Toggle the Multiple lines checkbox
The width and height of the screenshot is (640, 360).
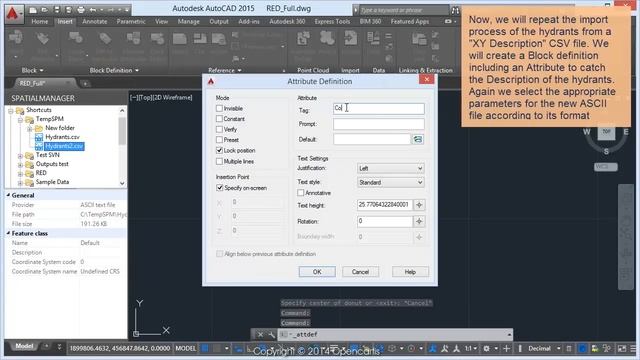(219, 161)
